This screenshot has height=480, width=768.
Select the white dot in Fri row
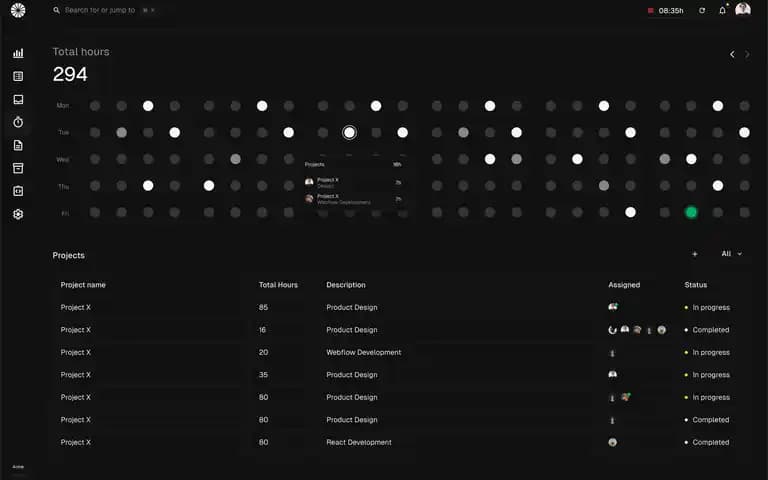tap(630, 212)
